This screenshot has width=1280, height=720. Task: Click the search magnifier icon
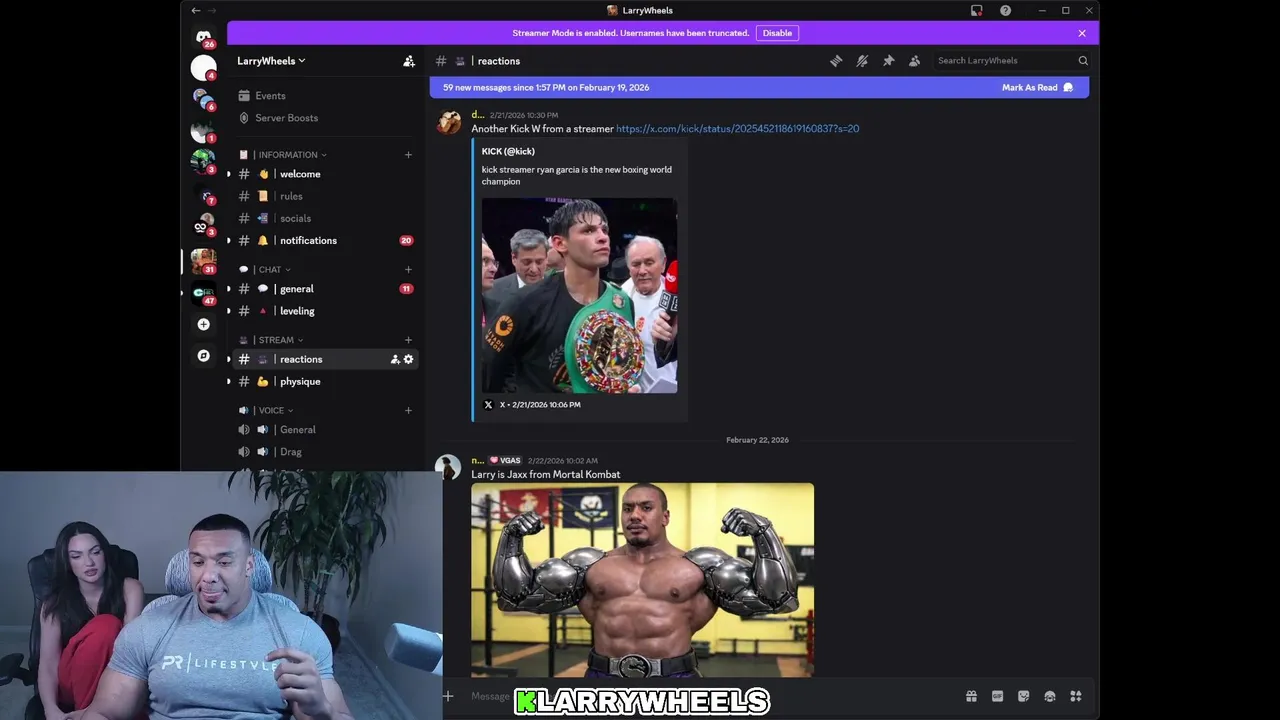pyautogui.click(x=1082, y=61)
